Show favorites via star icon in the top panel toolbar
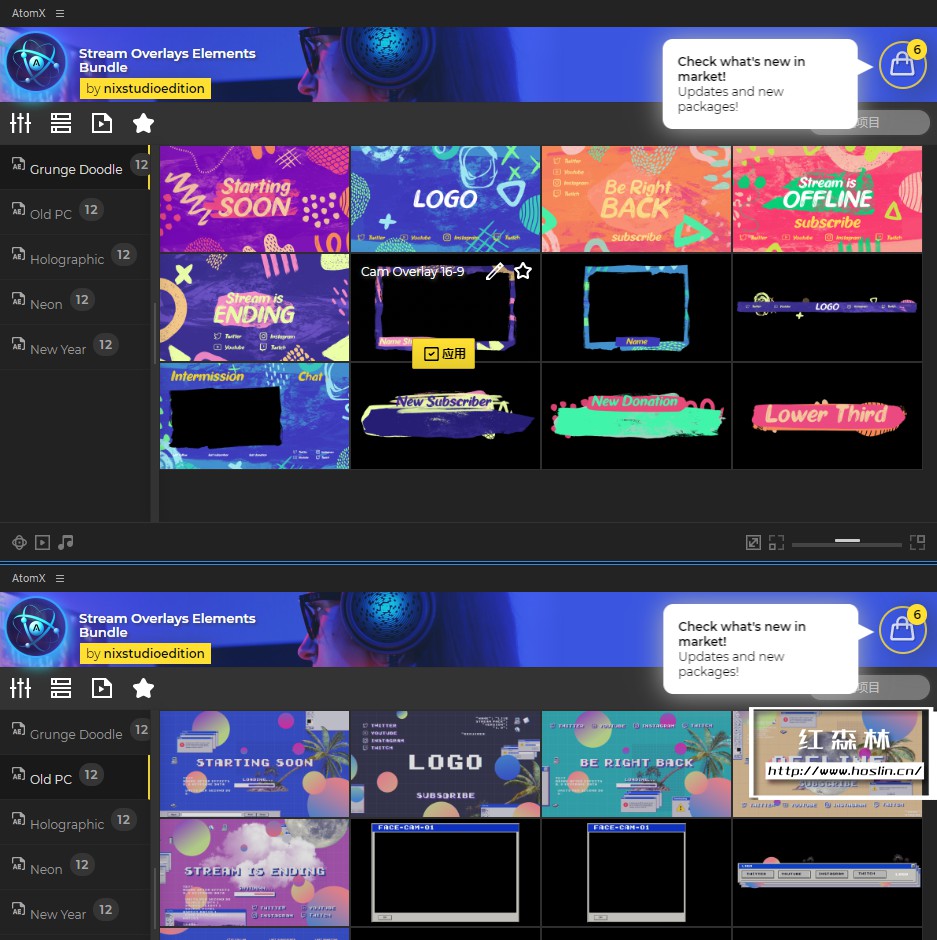 point(143,123)
